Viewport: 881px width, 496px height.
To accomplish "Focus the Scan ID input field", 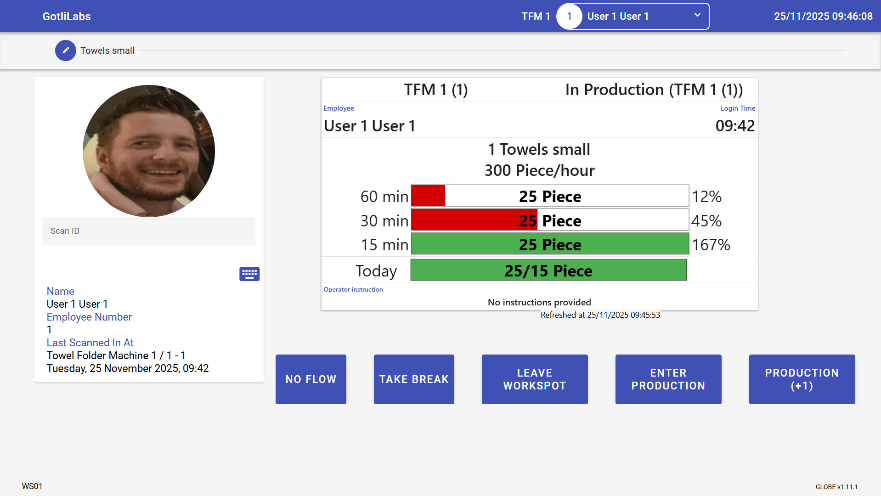I will click(x=148, y=231).
